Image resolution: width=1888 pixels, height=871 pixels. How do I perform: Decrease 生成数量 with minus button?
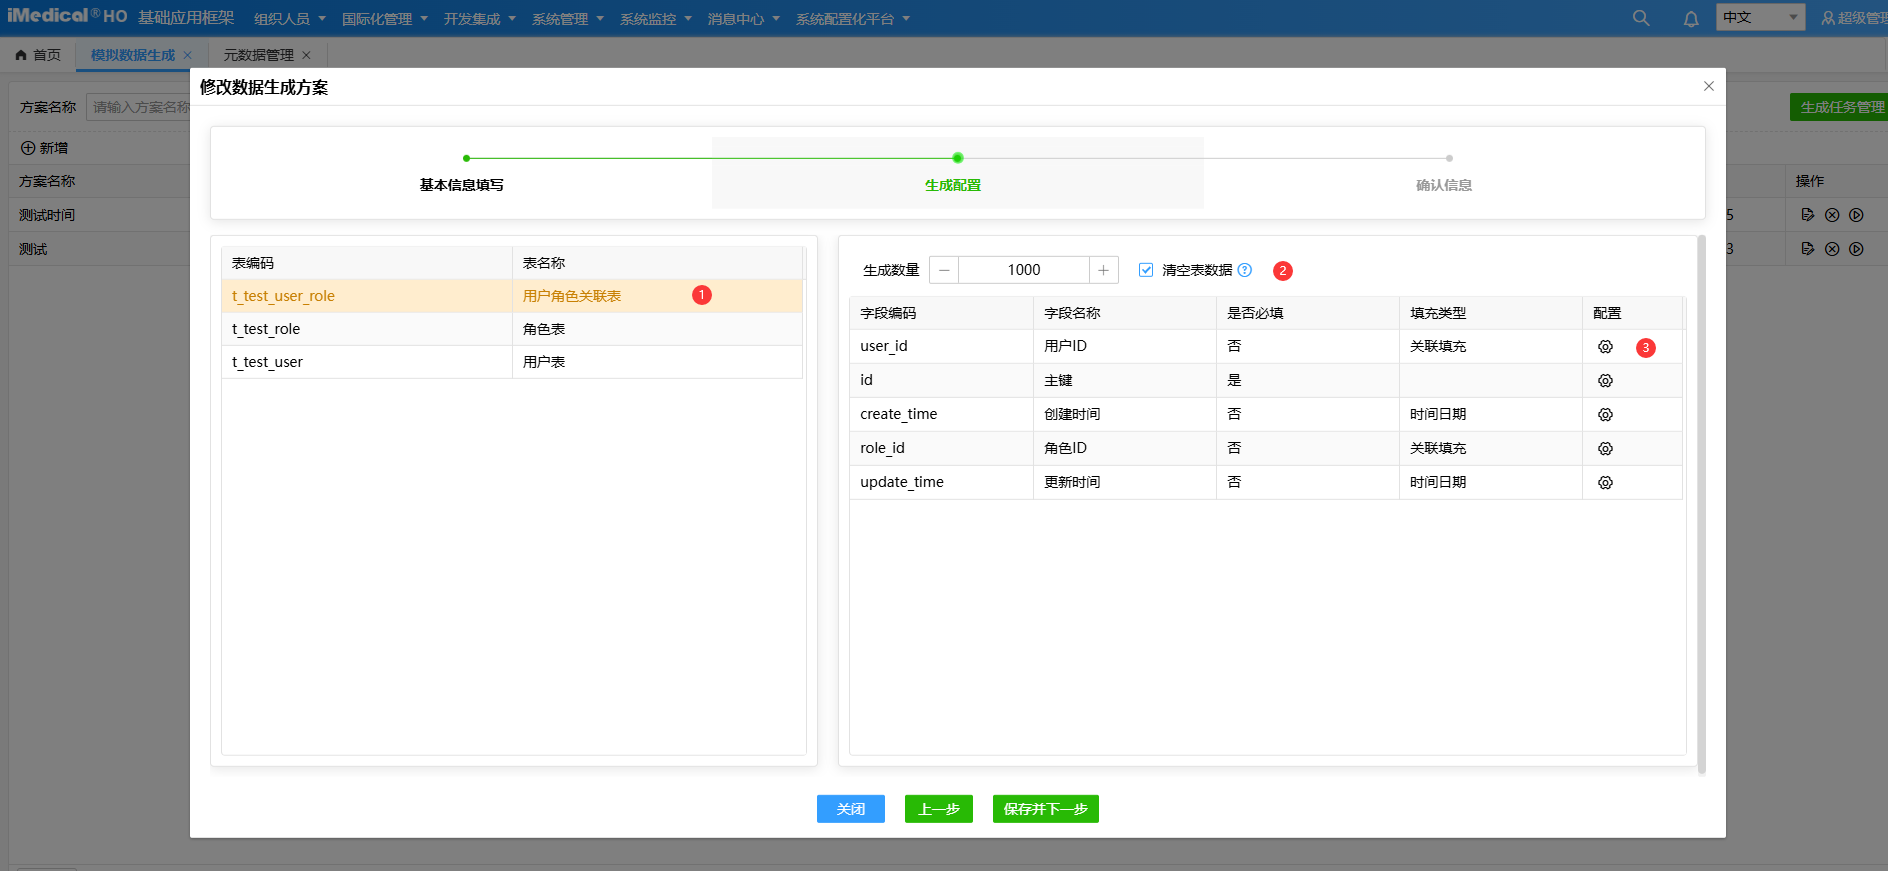click(944, 270)
